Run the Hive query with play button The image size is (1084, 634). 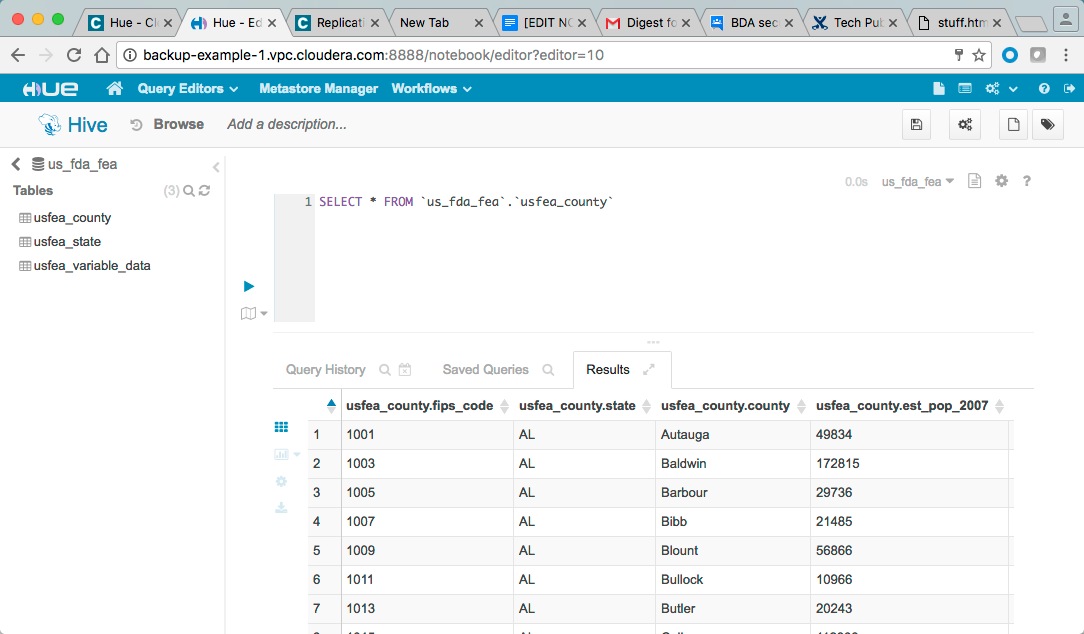coord(249,286)
